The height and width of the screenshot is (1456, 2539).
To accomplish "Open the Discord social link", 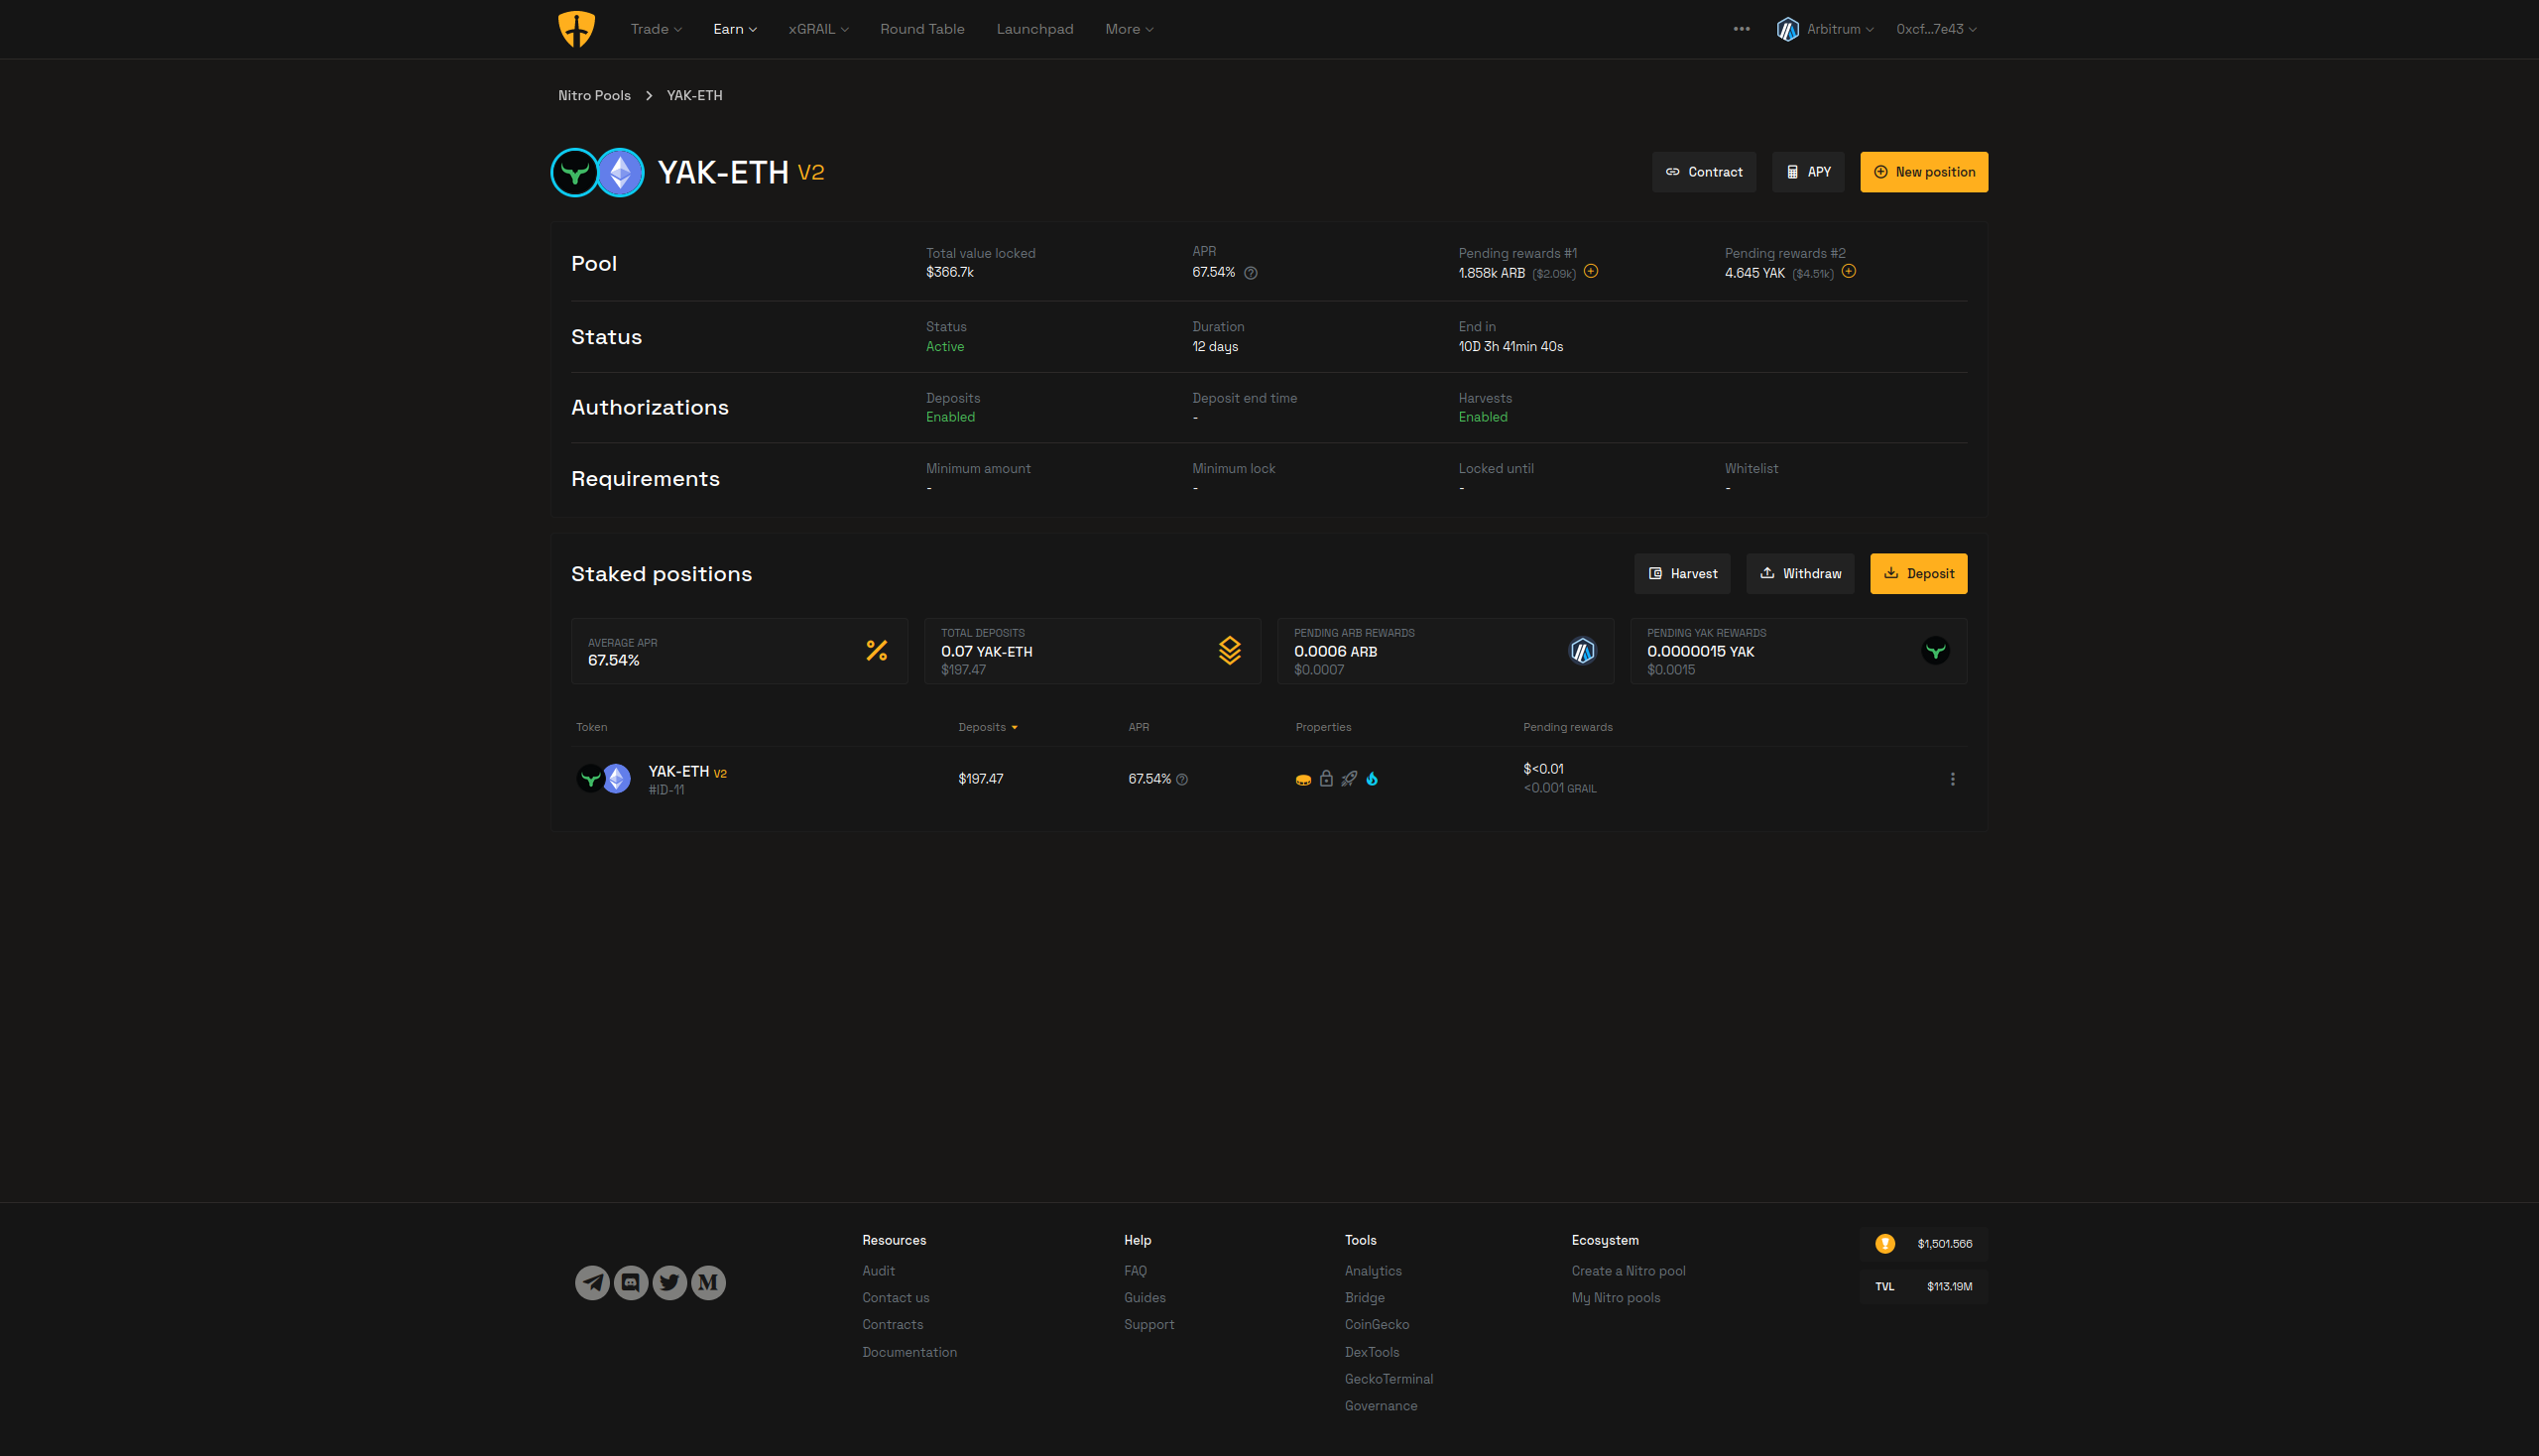I will 631,1282.
